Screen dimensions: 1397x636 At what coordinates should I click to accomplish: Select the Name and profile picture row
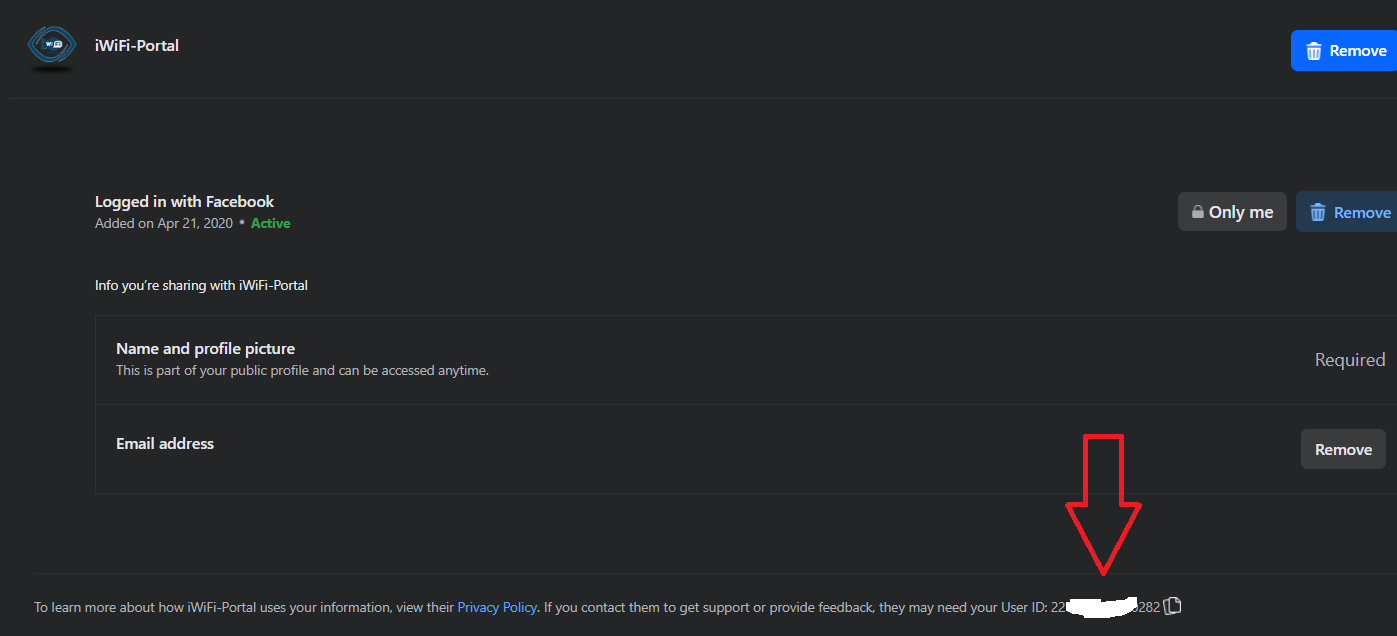(745, 360)
